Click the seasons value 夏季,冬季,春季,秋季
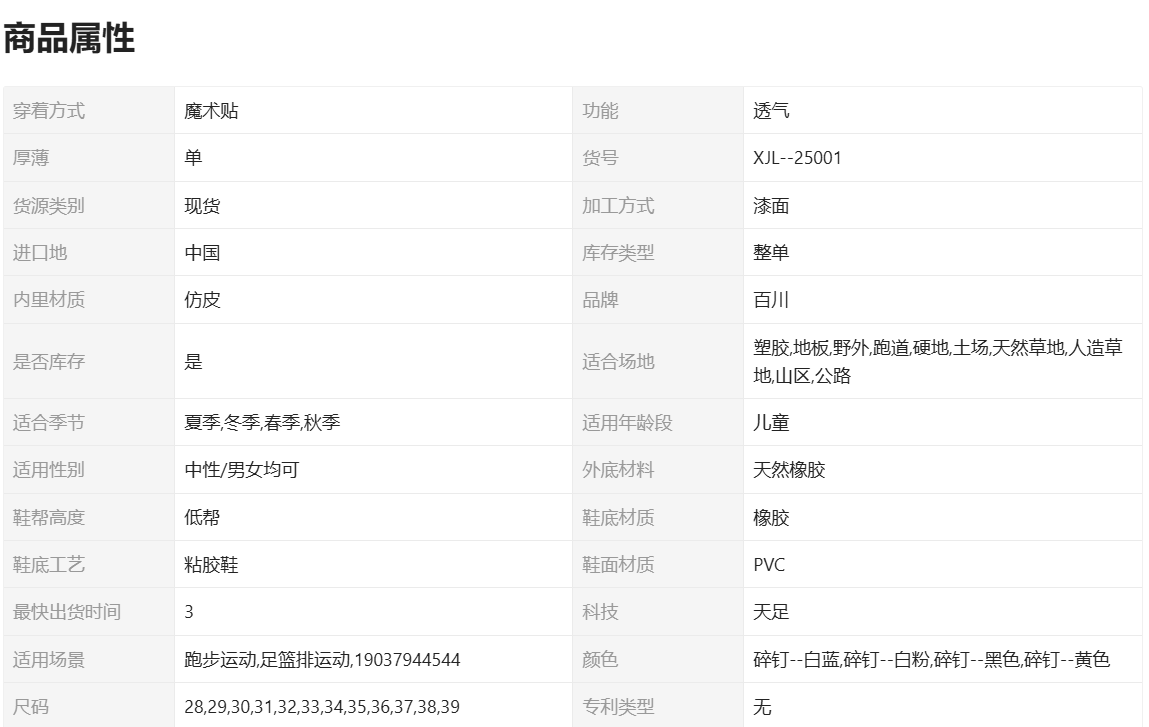The image size is (1149, 727). (262, 423)
